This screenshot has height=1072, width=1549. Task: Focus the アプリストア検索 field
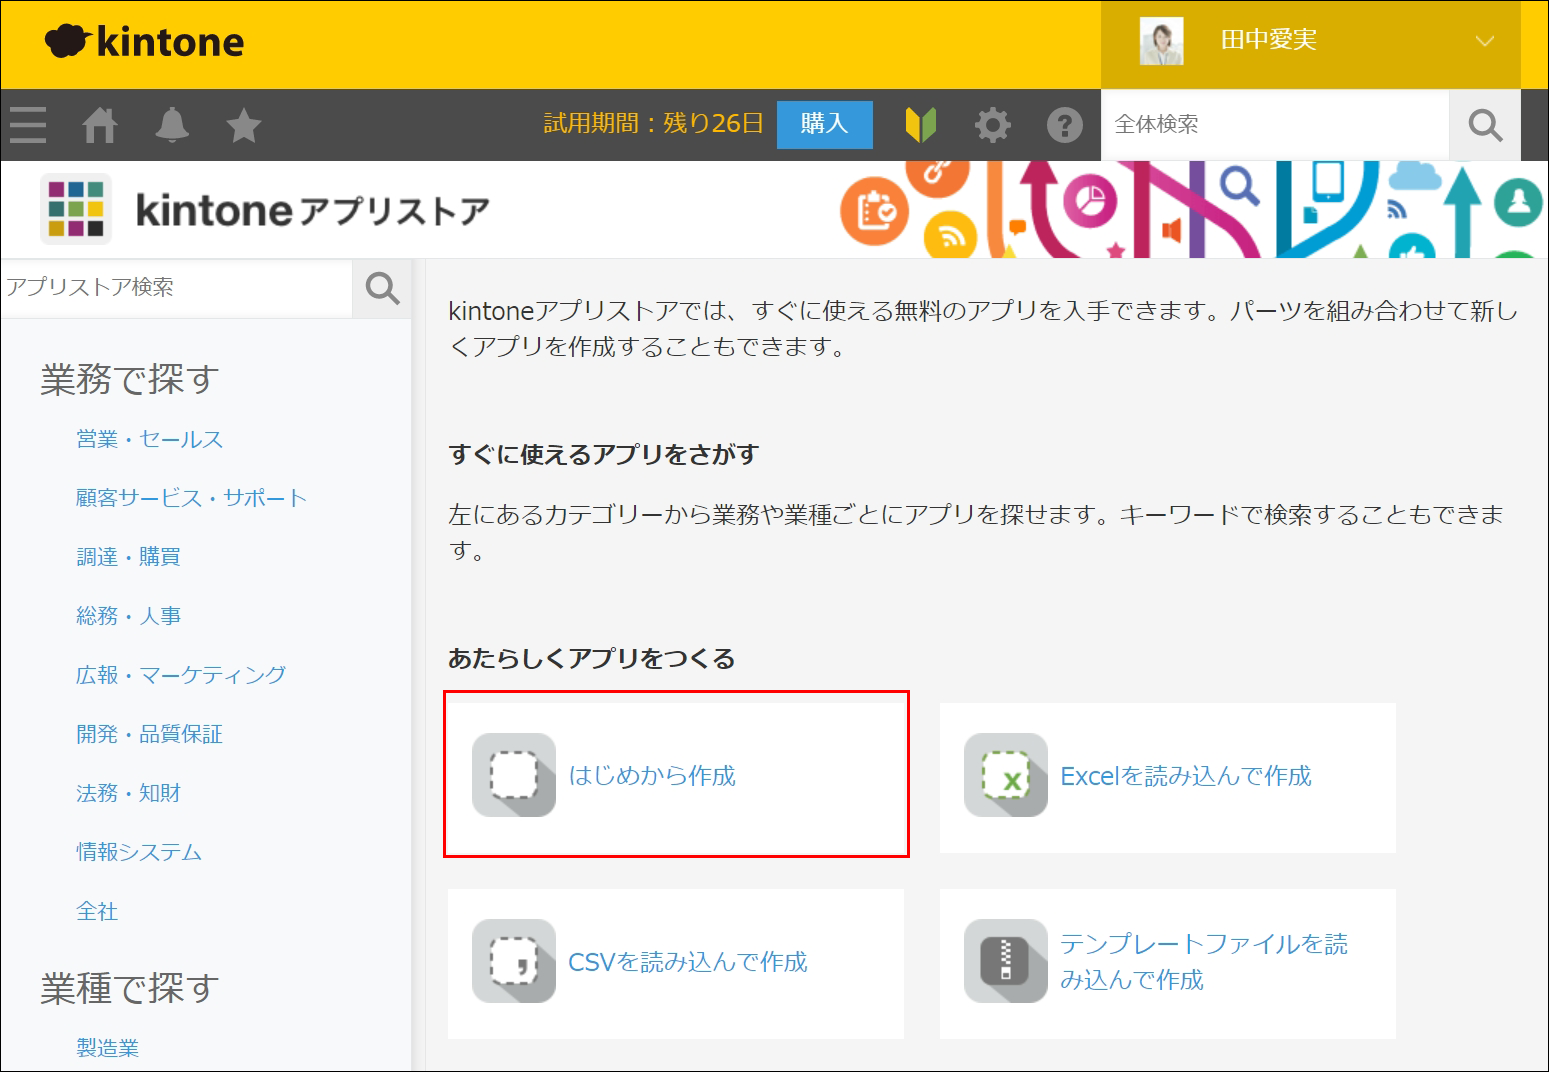pos(177,288)
